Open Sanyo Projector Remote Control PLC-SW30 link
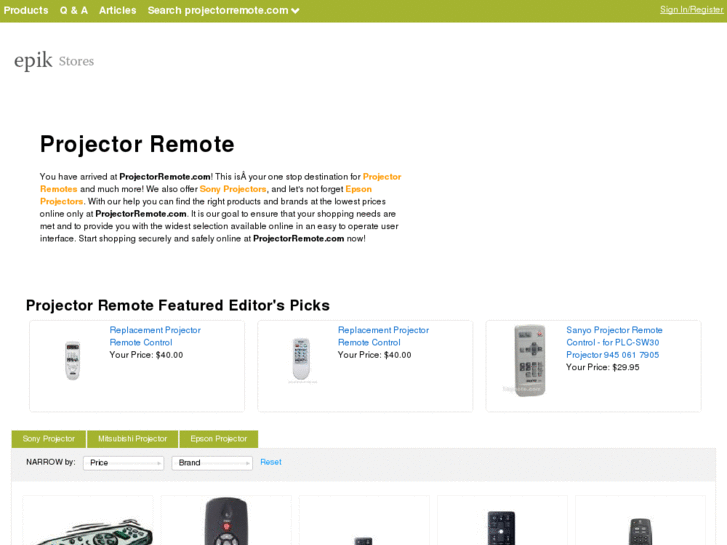 [614, 342]
